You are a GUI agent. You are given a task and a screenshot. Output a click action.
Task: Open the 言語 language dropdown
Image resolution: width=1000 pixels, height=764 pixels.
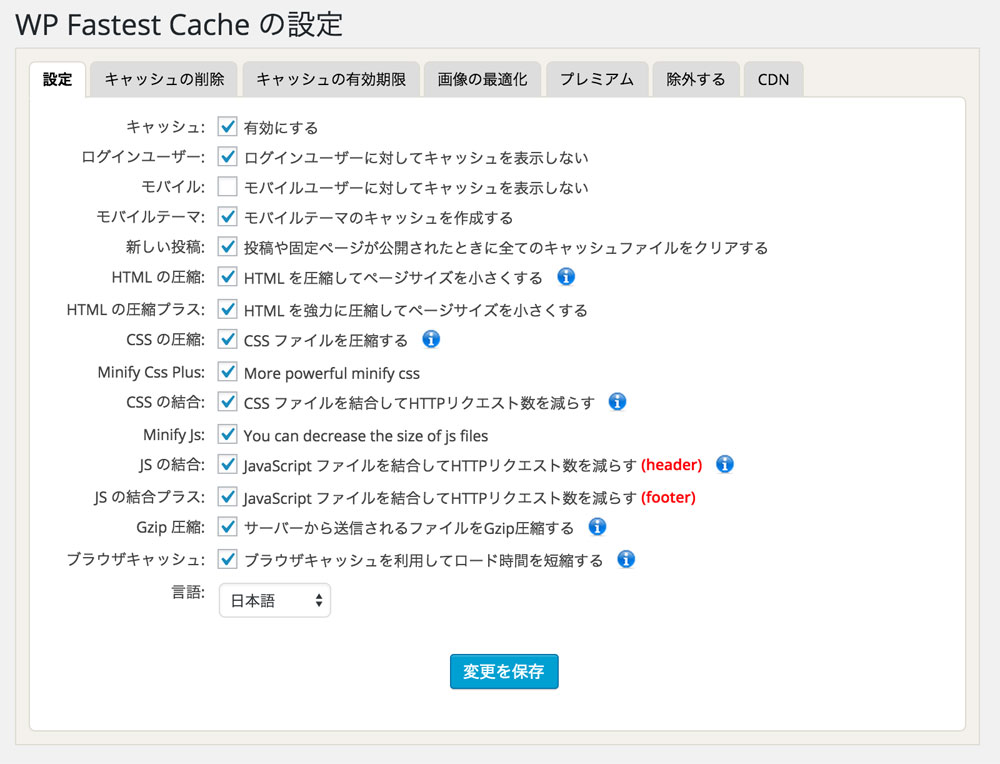tap(275, 600)
